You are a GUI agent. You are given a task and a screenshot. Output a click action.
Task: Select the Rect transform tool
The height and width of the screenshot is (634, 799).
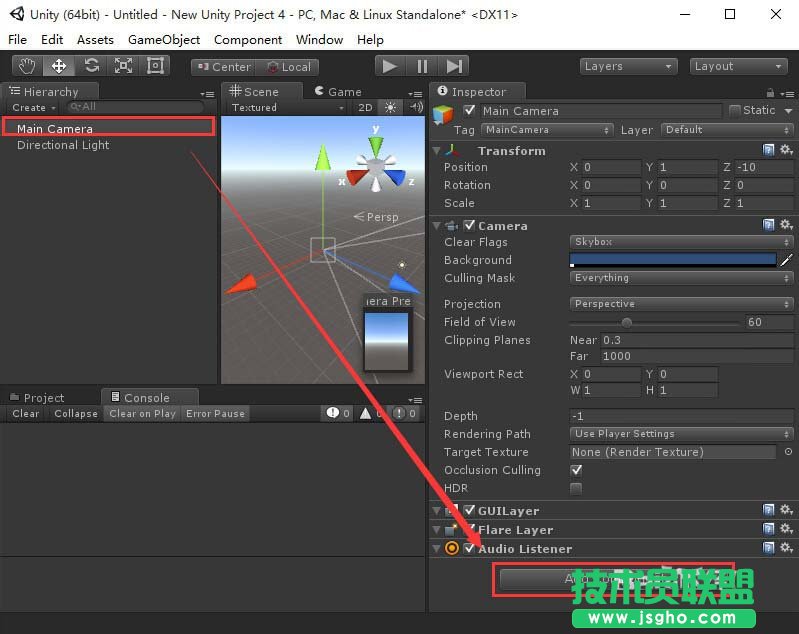[154, 66]
